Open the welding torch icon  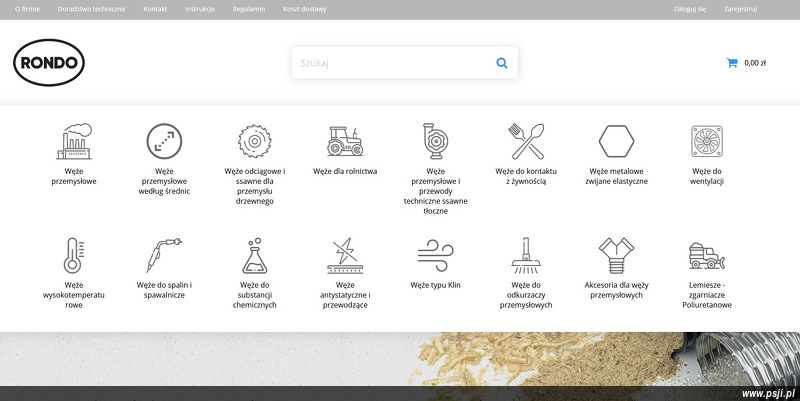point(164,255)
